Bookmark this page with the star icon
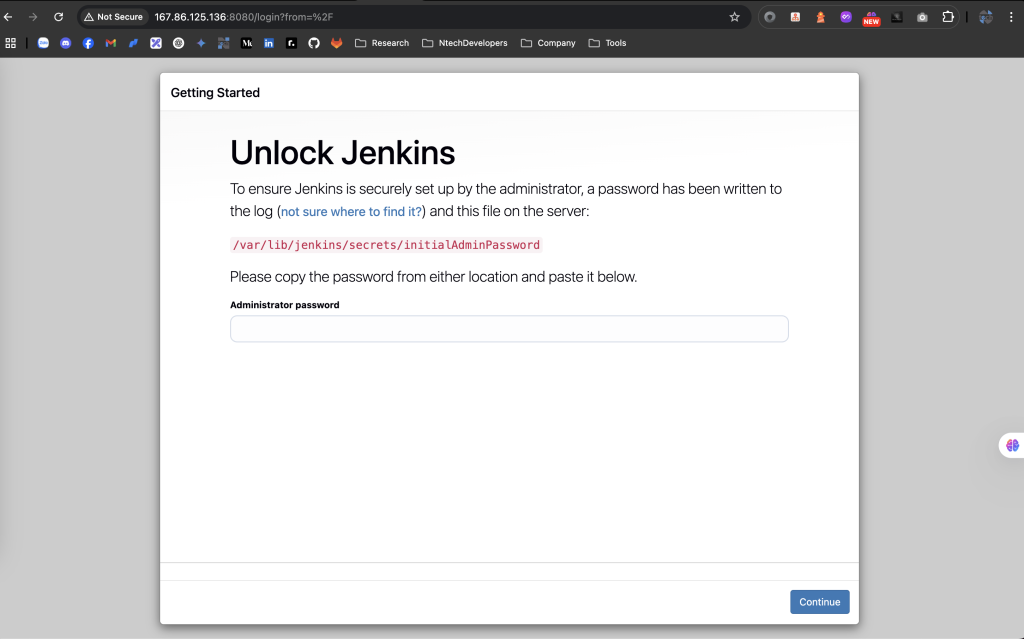 click(735, 17)
